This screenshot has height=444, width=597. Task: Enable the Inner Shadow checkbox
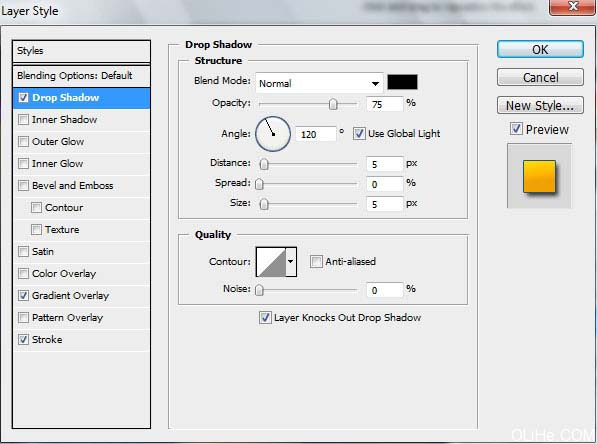[x=23, y=120]
